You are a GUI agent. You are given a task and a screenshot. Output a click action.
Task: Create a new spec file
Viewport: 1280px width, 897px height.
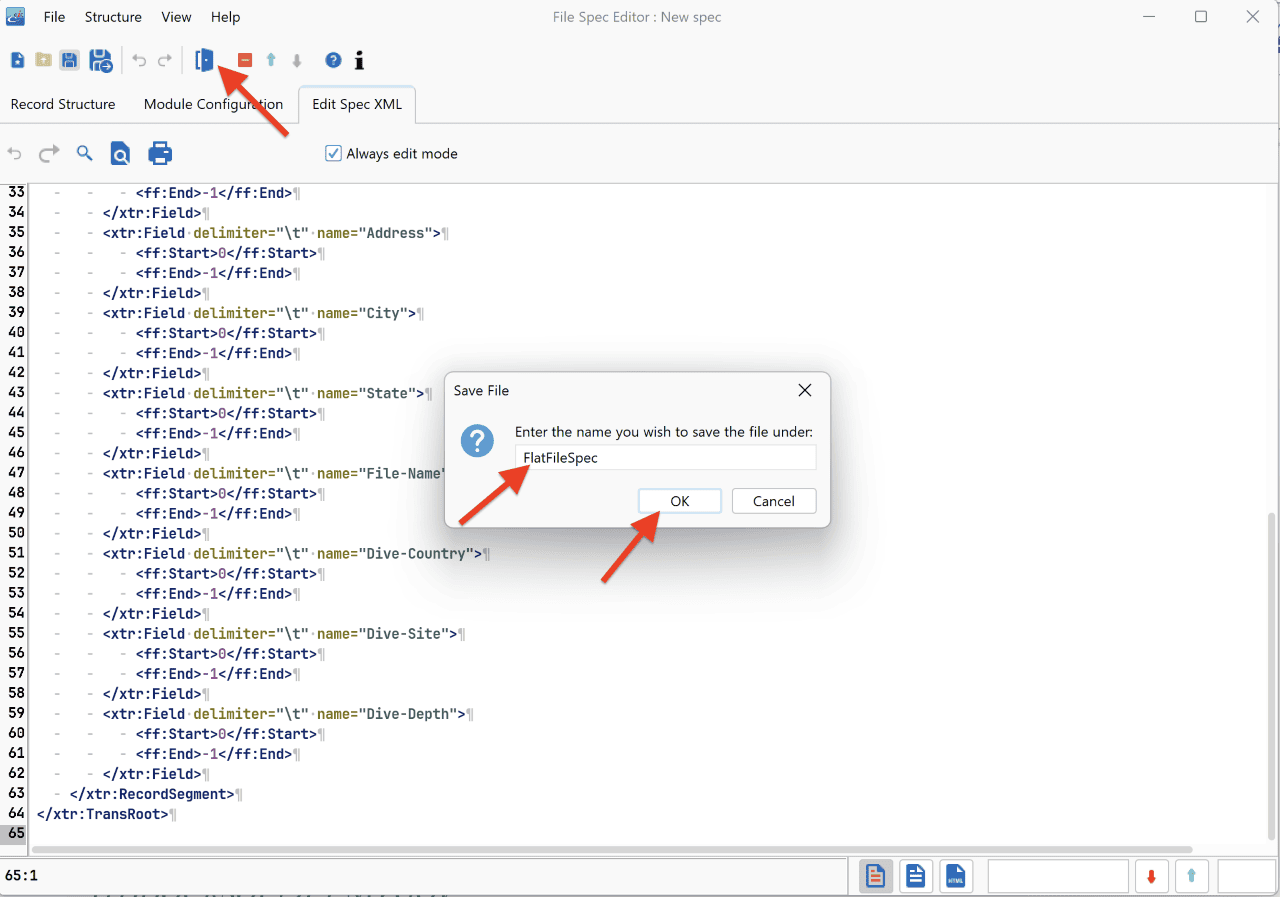click(x=17, y=61)
